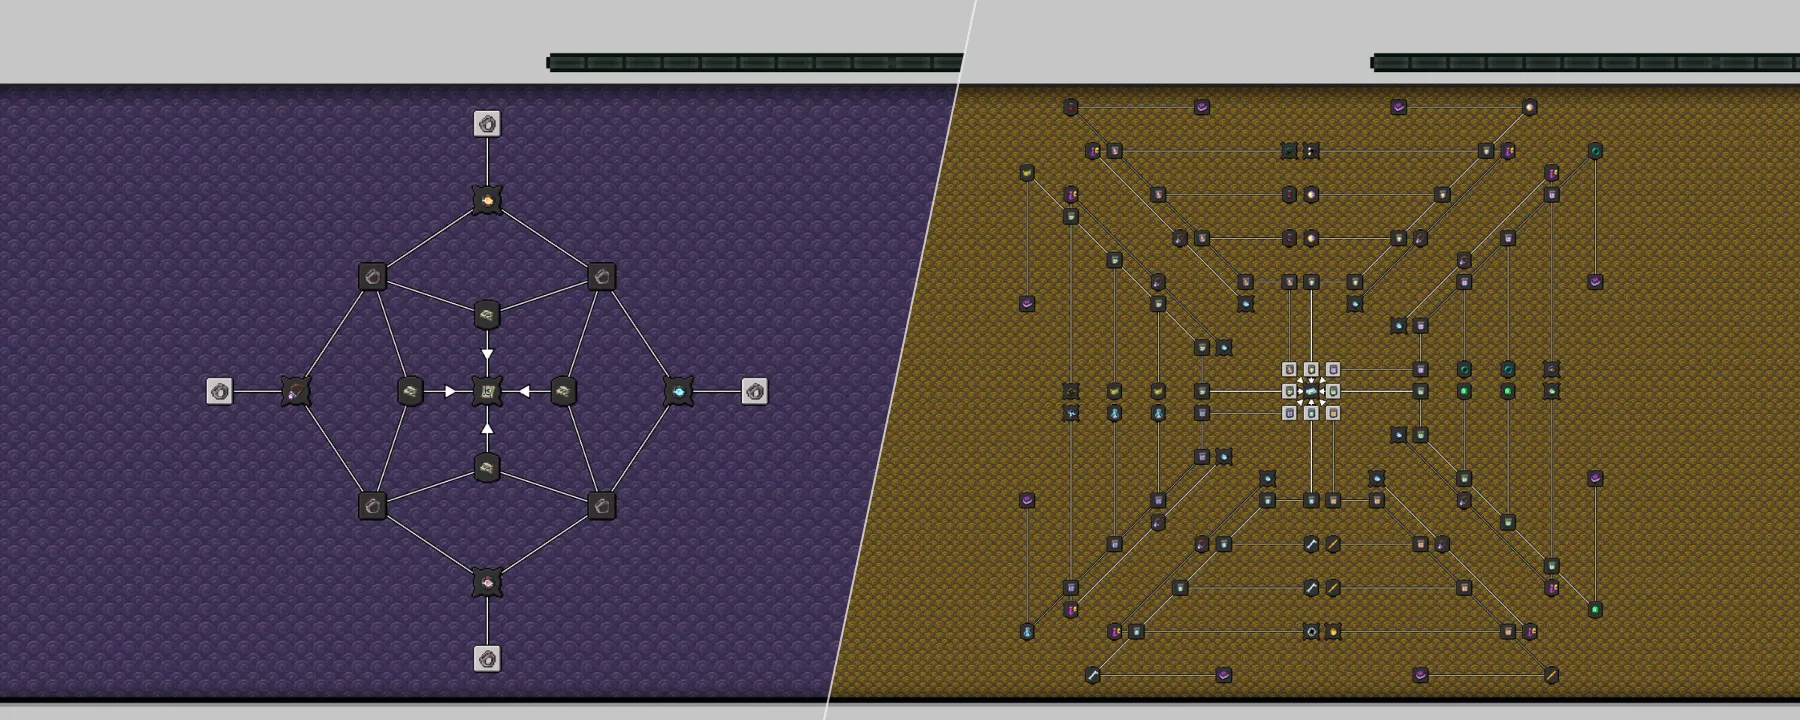Click the top-left purple hat node in the yellow tree
The height and width of the screenshot is (720, 1800).
pos(1202,107)
